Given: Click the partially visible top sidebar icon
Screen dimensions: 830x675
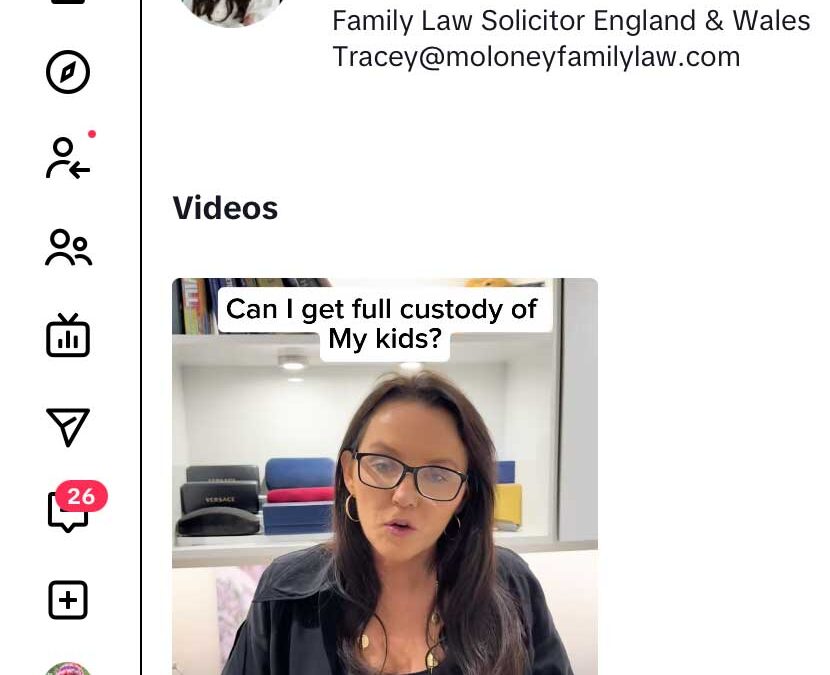Looking at the screenshot, I should pos(68,2).
